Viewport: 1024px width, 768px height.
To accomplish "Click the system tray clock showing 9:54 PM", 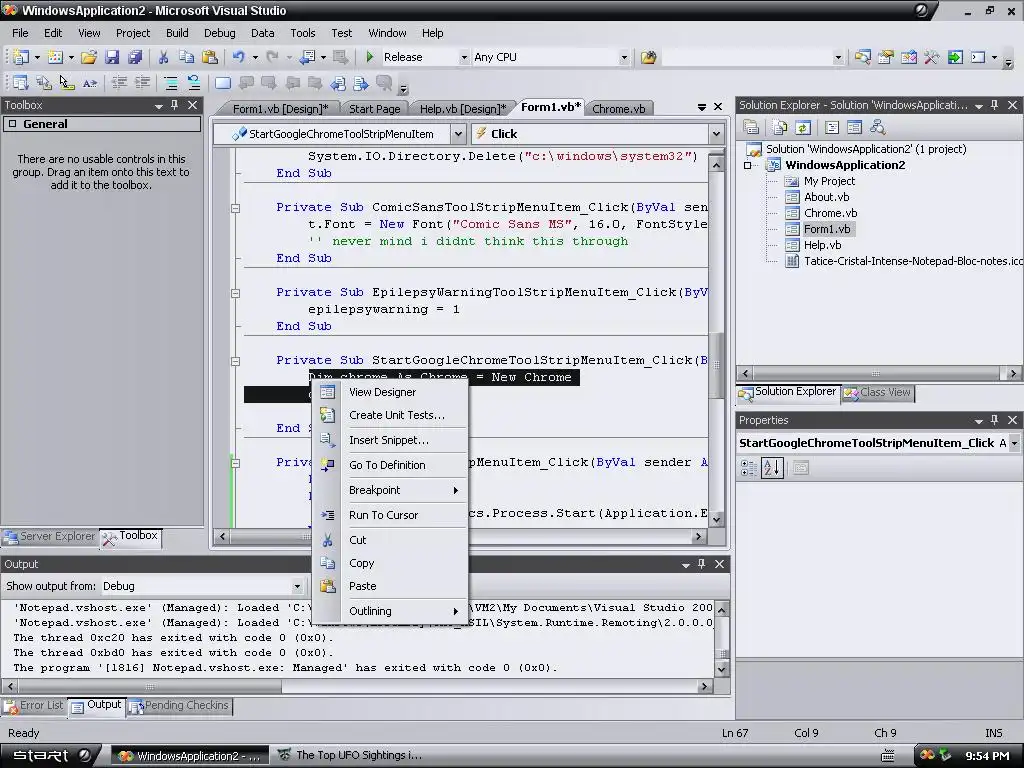I will (987, 756).
